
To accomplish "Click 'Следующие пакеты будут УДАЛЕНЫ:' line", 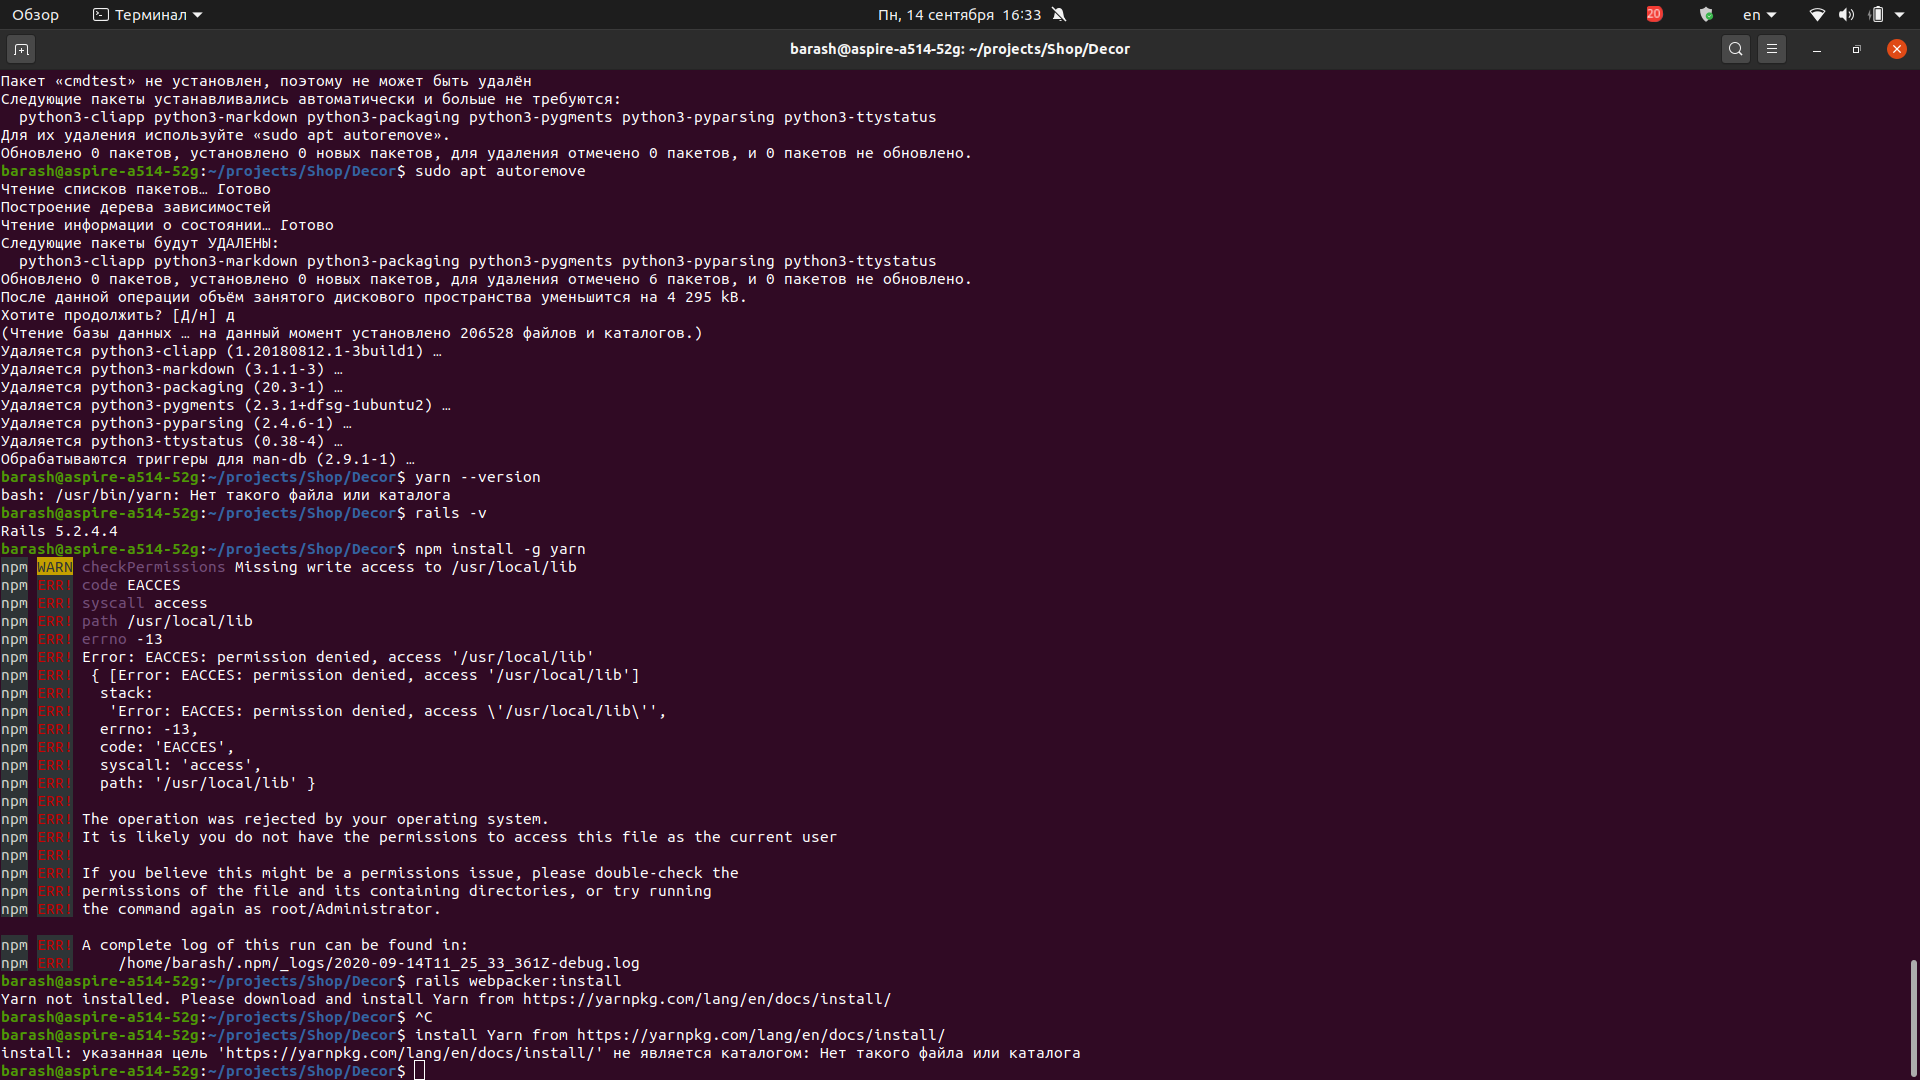I will pos(140,243).
